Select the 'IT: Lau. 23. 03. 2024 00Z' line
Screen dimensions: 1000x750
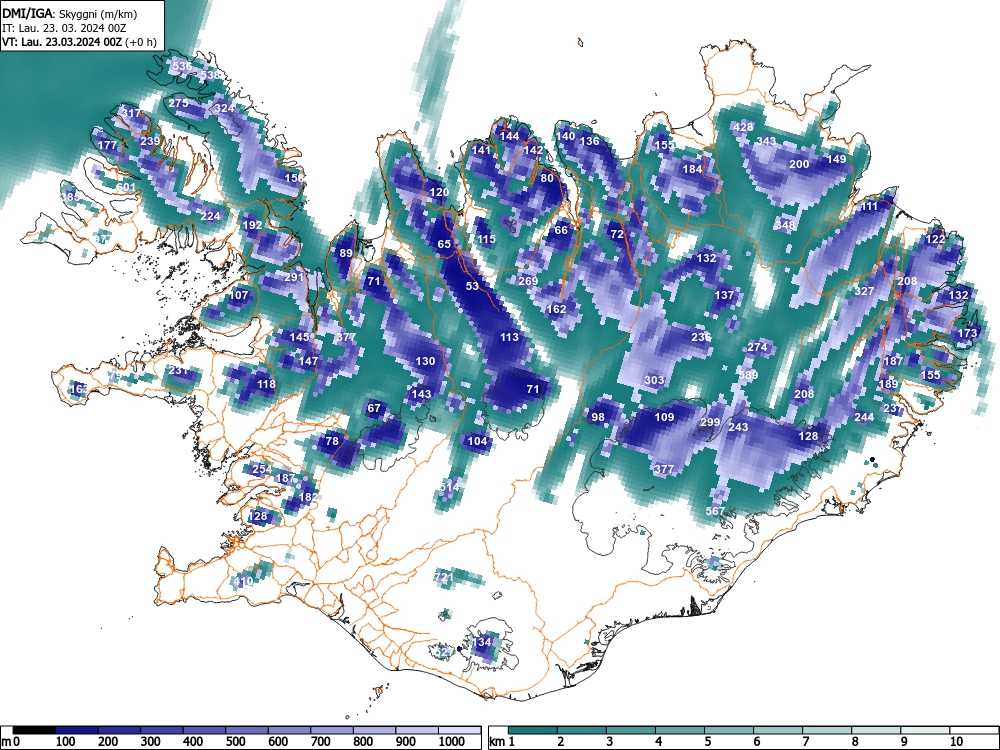(x=64, y=28)
